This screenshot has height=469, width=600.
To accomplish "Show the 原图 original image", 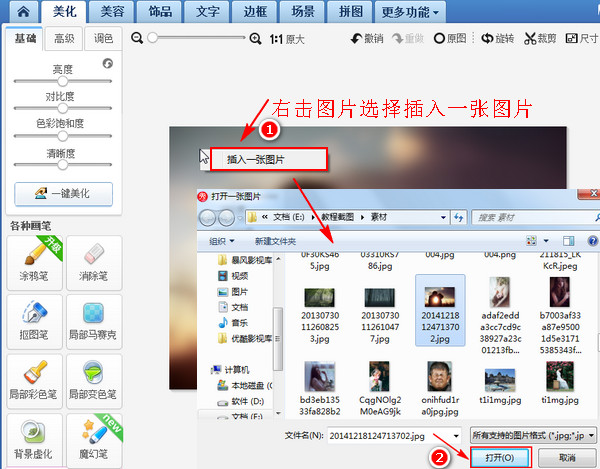I will pyautogui.click(x=450, y=38).
